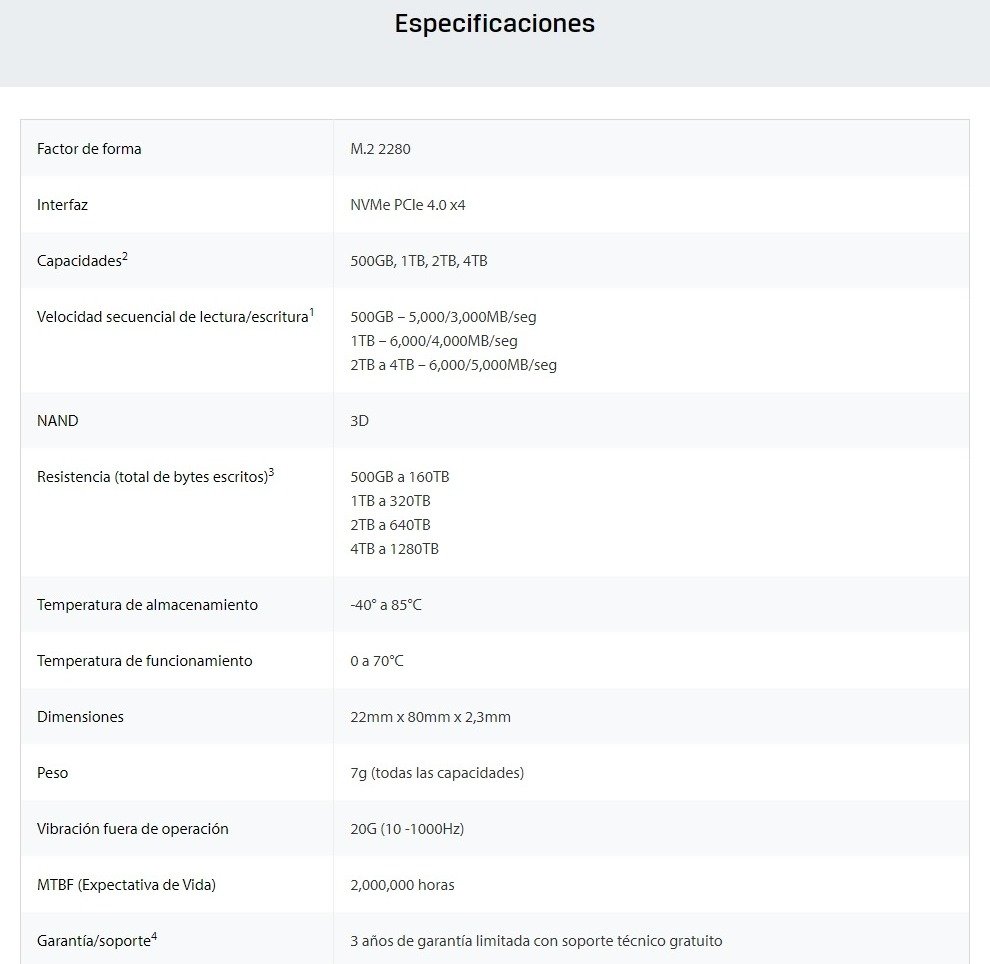The width and height of the screenshot is (990, 964).
Task: Open footnote 1 beside Velocidad secuencial de lectura/escritura
Action: 312,312
